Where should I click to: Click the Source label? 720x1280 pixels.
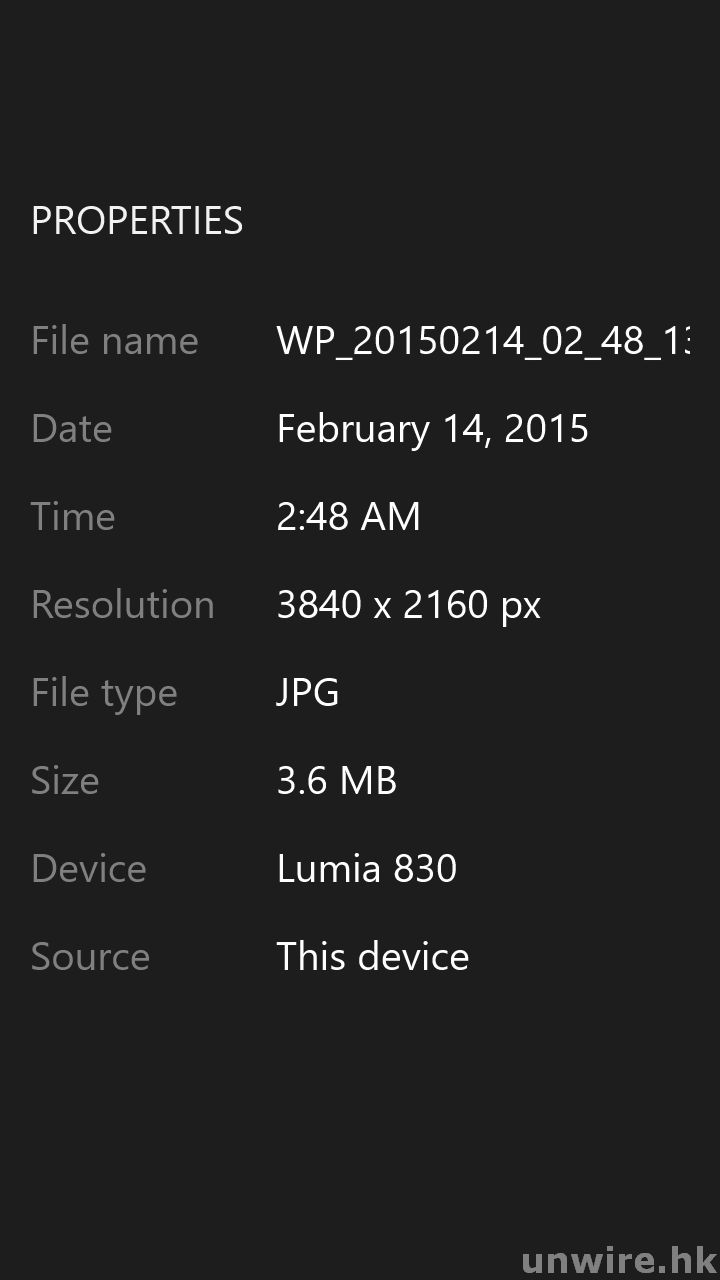(90, 957)
